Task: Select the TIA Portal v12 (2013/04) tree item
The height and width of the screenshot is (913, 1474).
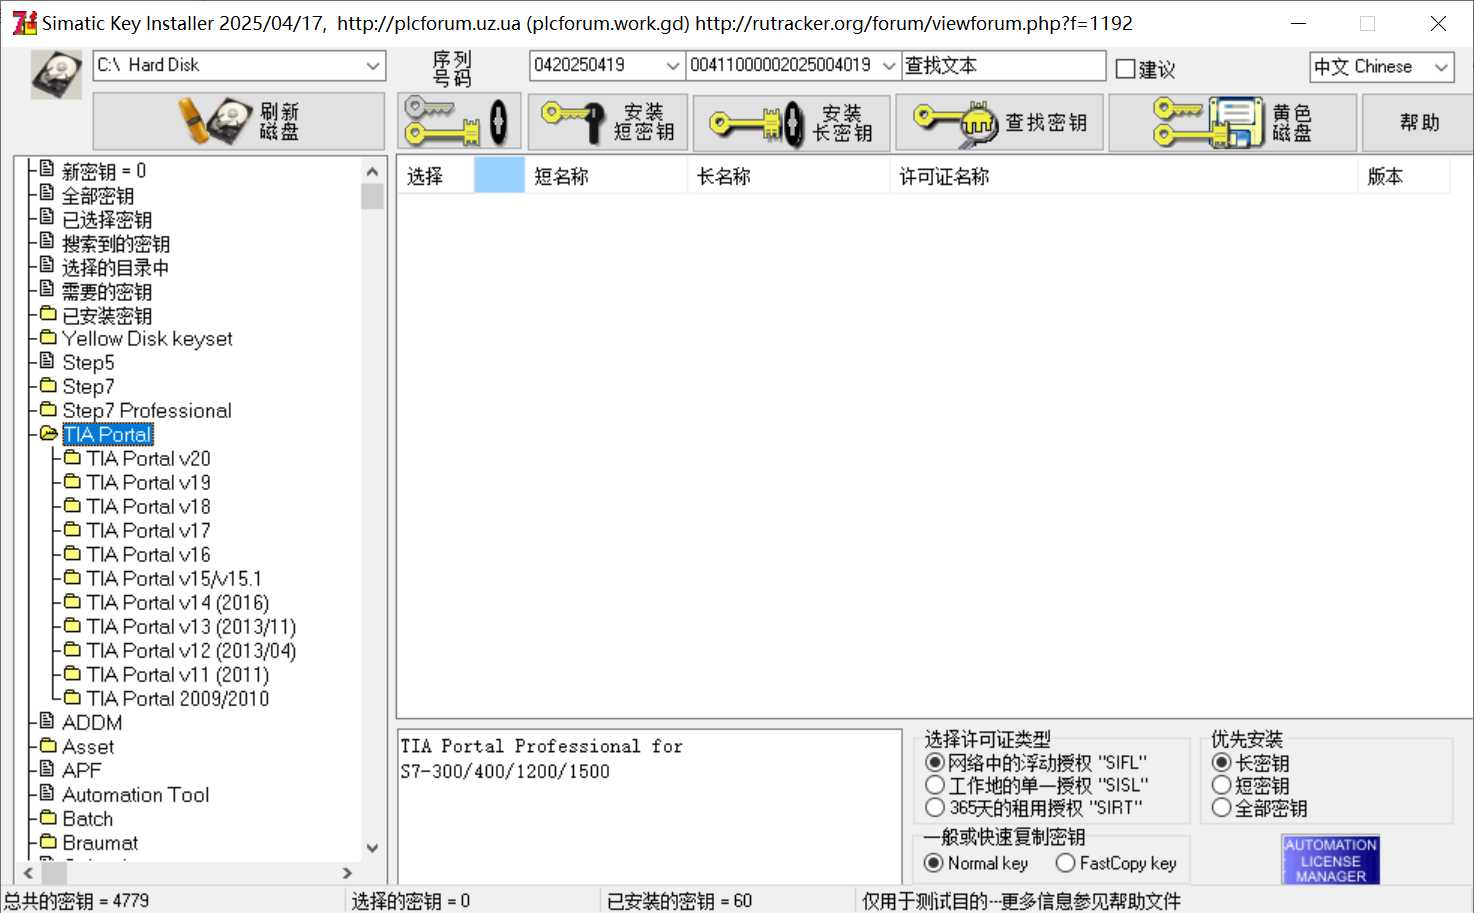Action: point(191,651)
